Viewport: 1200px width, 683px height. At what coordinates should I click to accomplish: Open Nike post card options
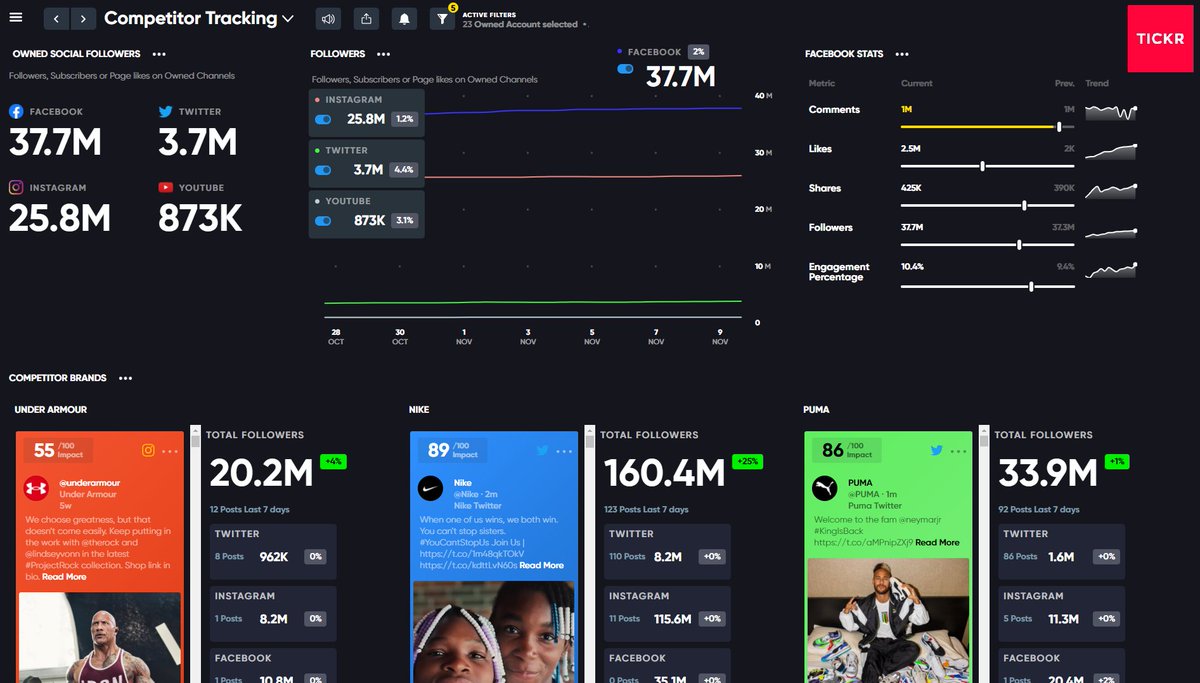click(x=564, y=451)
